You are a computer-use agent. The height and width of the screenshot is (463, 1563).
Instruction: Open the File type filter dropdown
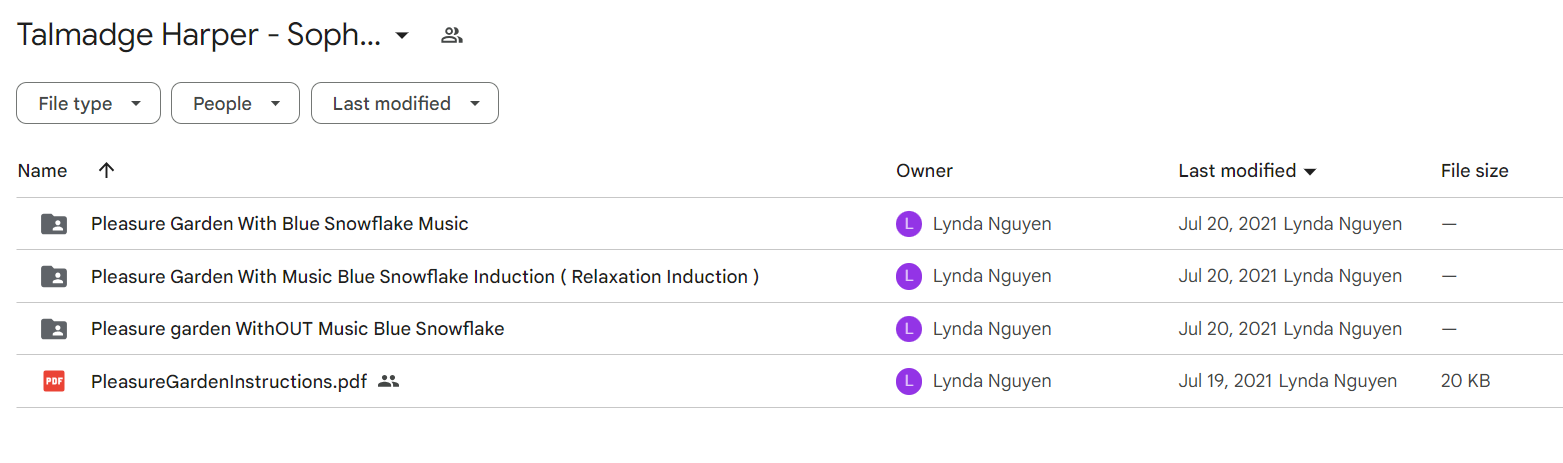point(88,103)
